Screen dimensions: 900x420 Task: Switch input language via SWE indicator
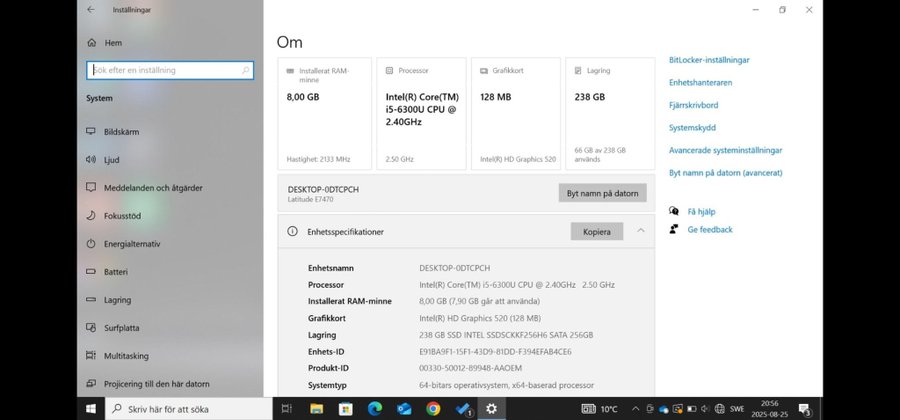click(737, 409)
